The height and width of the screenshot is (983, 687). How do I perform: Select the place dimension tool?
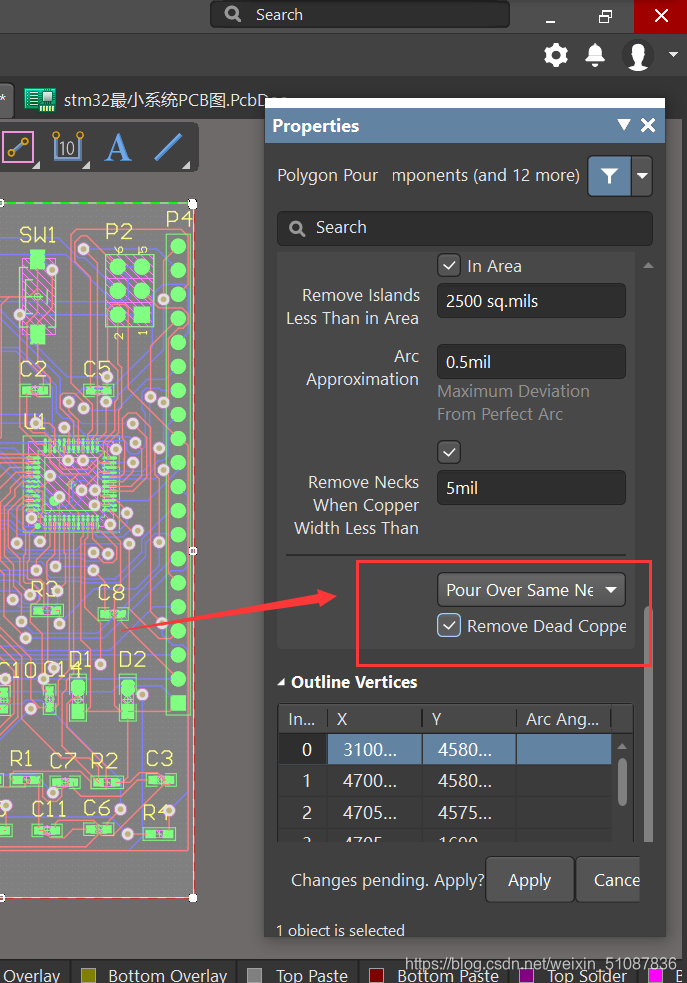68,148
